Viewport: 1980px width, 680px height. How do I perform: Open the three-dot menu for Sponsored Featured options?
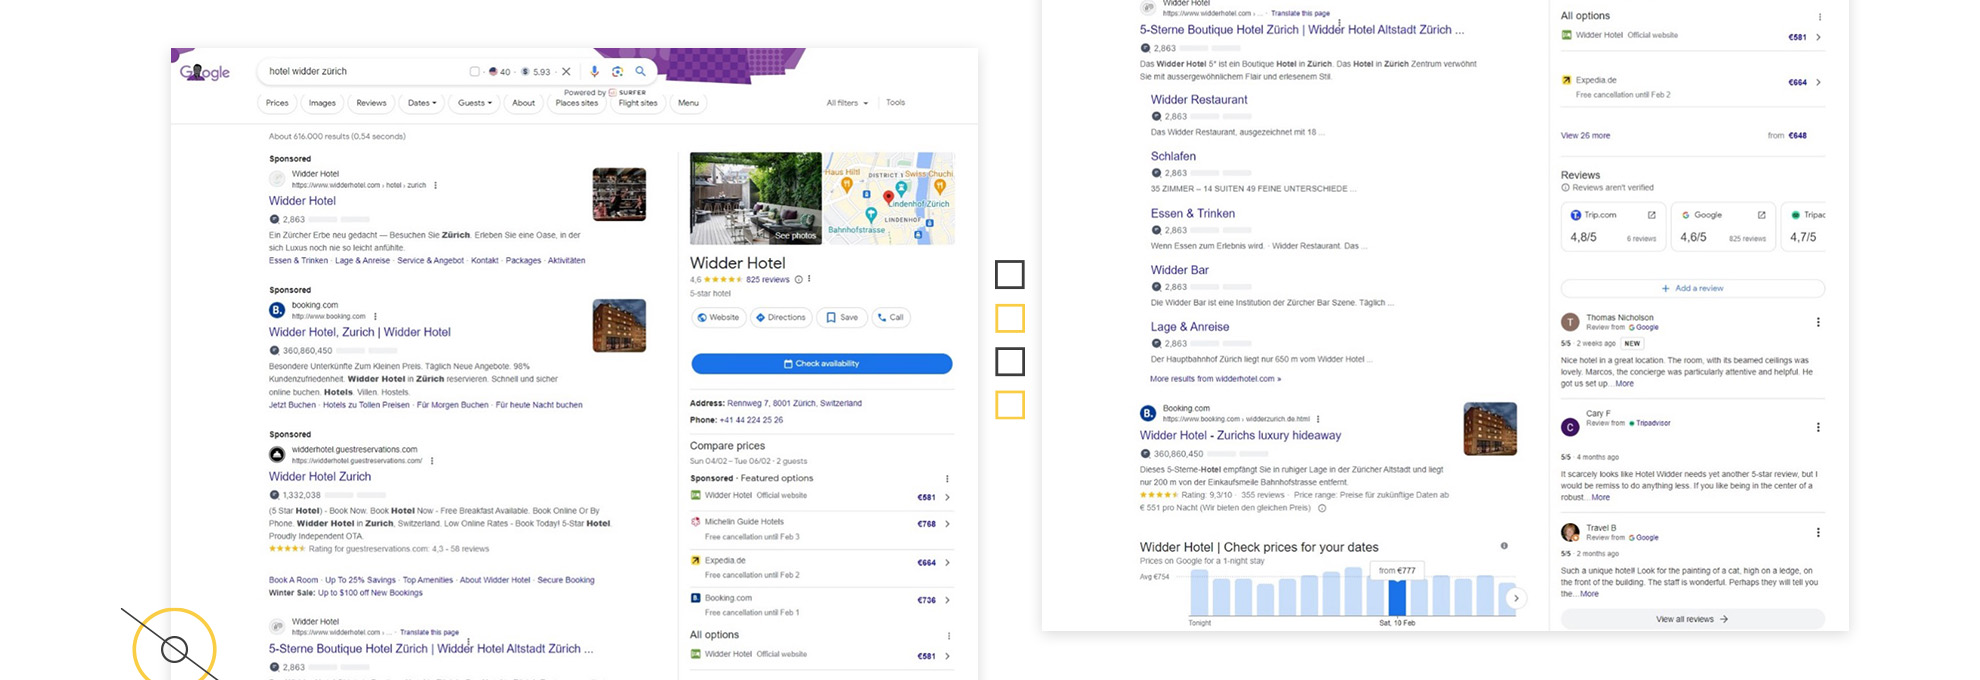(947, 478)
